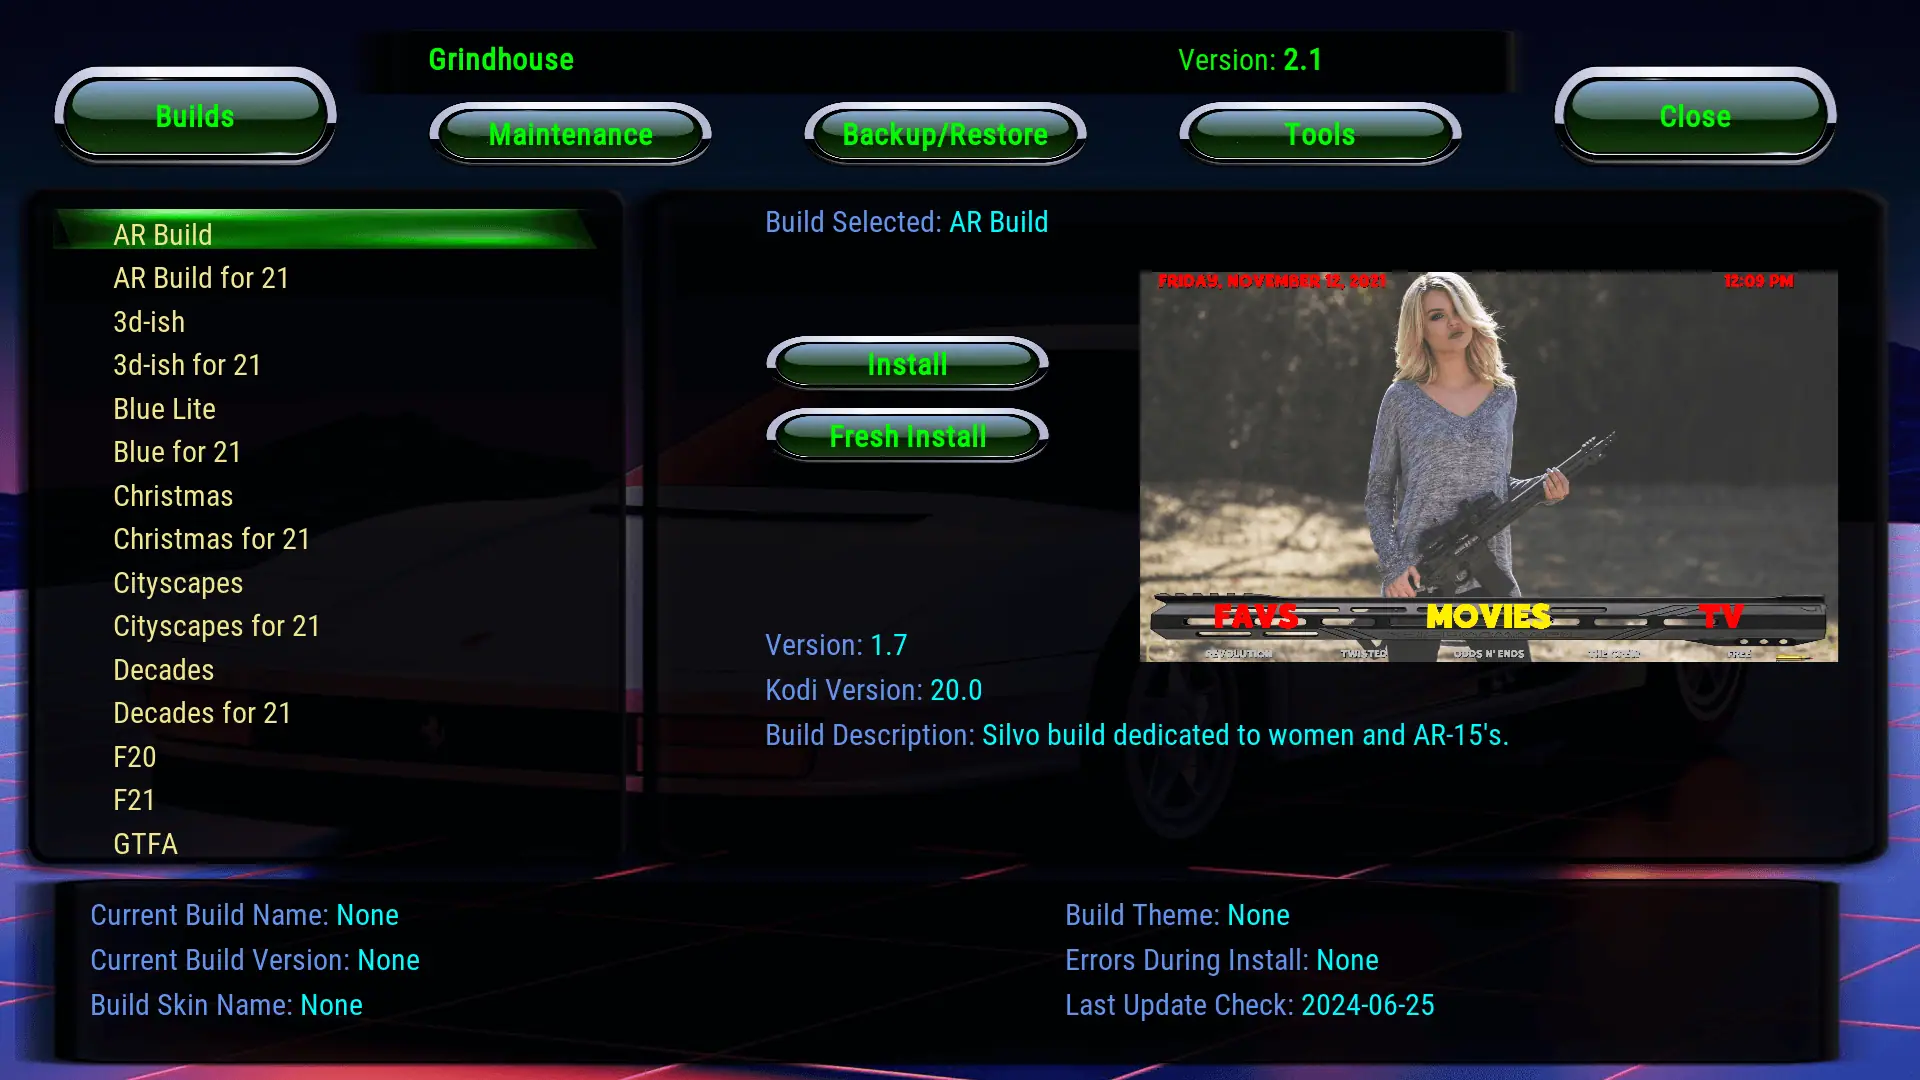1920x1080 pixels.
Task: Click Install to apply AR Build
Action: (x=907, y=365)
